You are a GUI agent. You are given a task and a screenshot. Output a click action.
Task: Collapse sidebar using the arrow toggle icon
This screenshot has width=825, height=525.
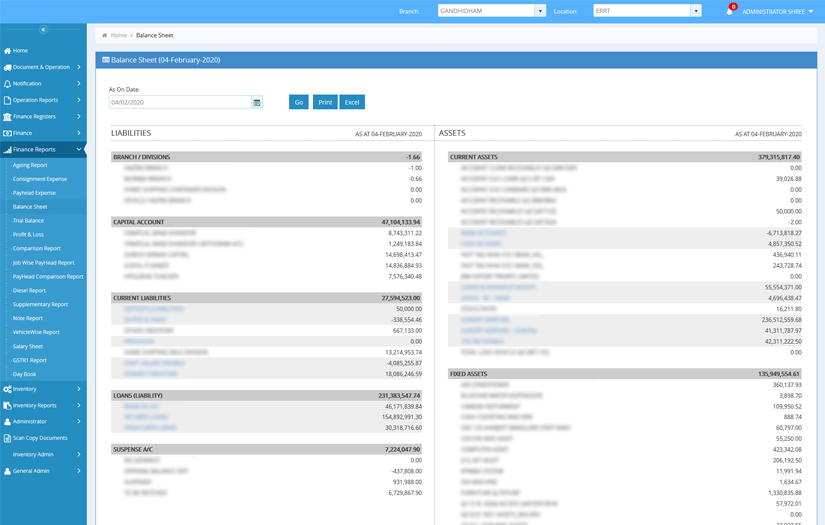(x=44, y=29)
